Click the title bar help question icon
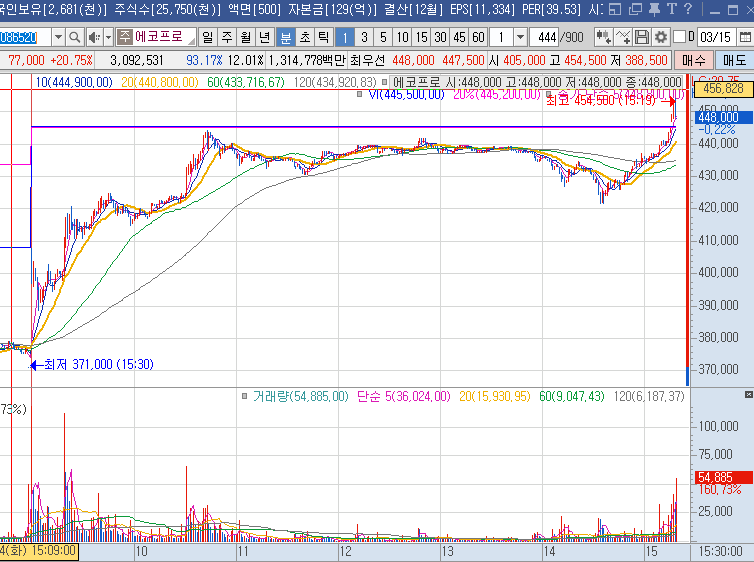This screenshot has width=754, height=562. pos(688,9)
